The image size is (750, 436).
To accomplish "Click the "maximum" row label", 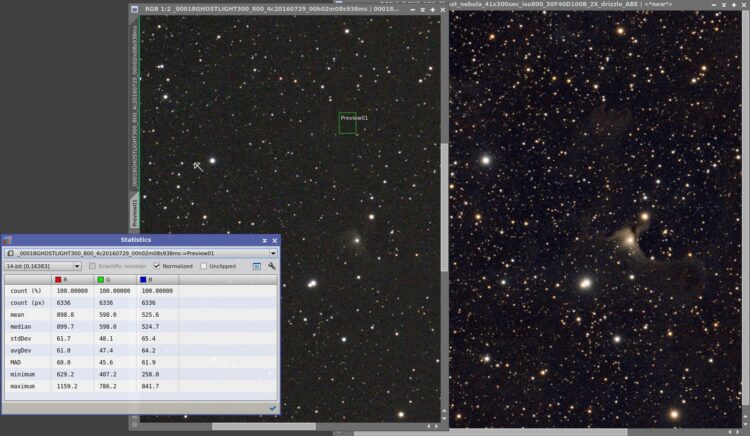I will pyautogui.click(x=22, y=386).
